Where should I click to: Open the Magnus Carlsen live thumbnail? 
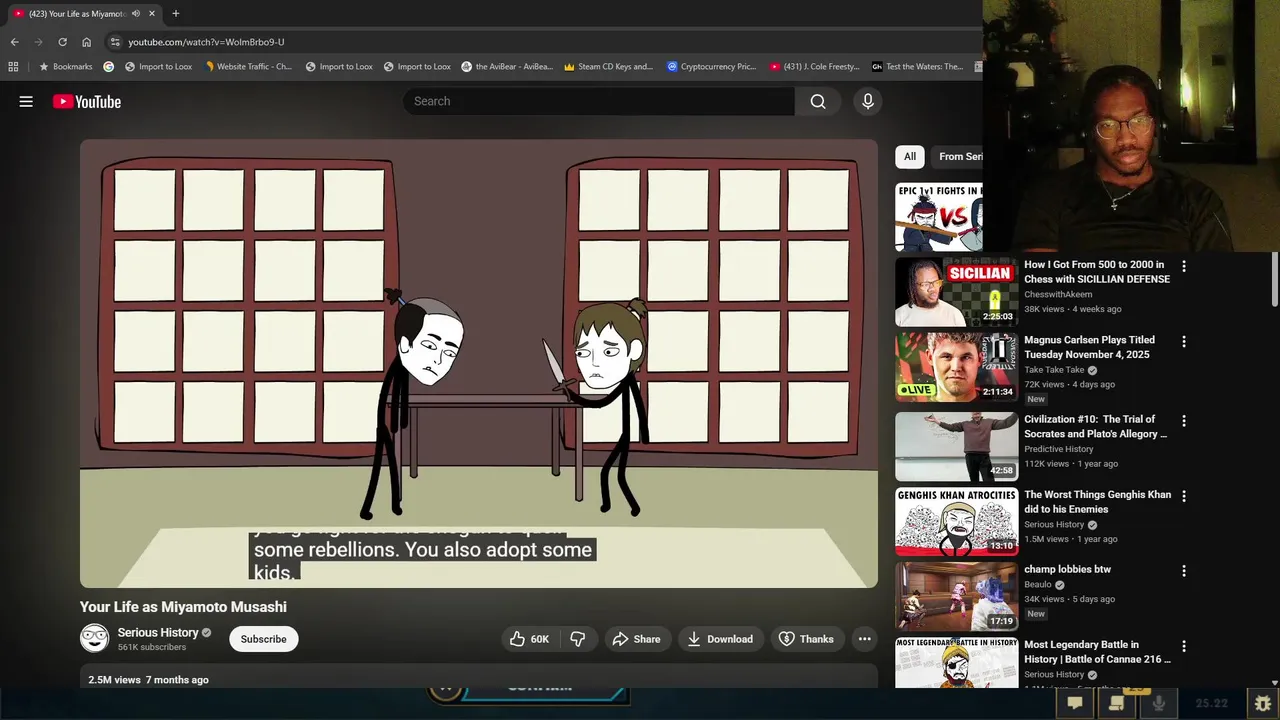pyautogui.click(x=956, y=367)
